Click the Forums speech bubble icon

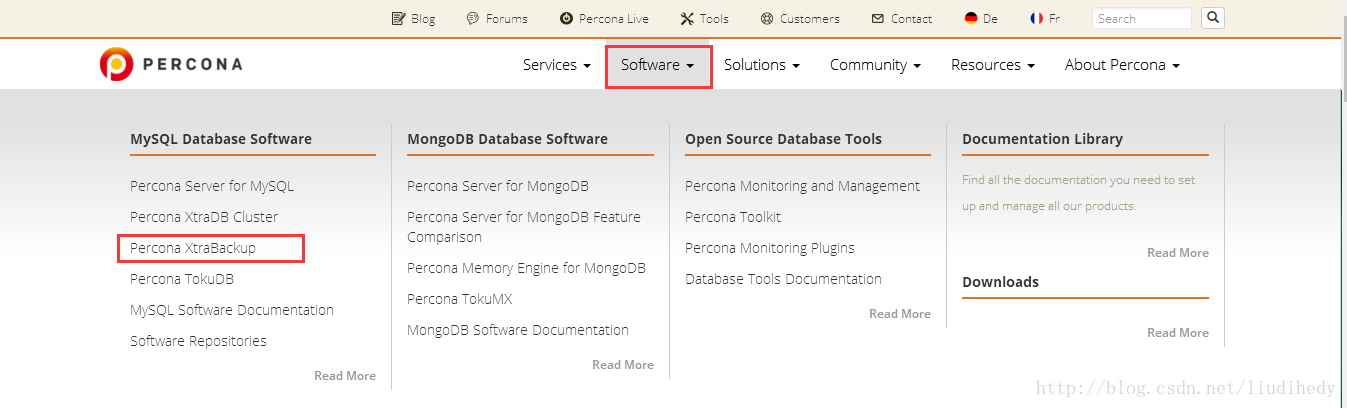[x=473, y=18]
